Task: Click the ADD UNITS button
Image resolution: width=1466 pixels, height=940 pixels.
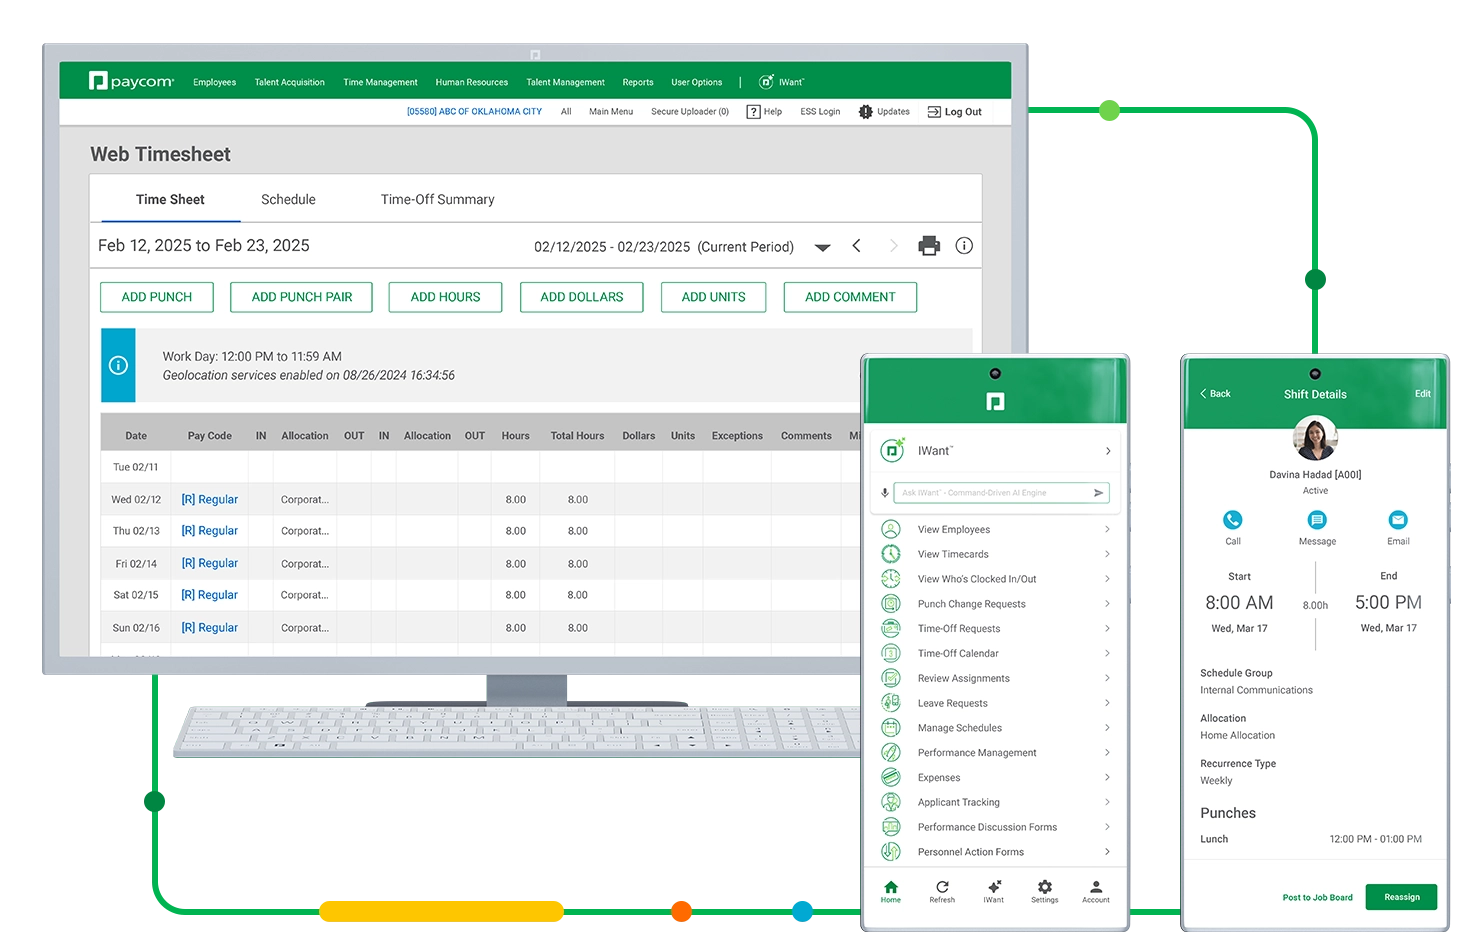Action: (x=713, y=297)
